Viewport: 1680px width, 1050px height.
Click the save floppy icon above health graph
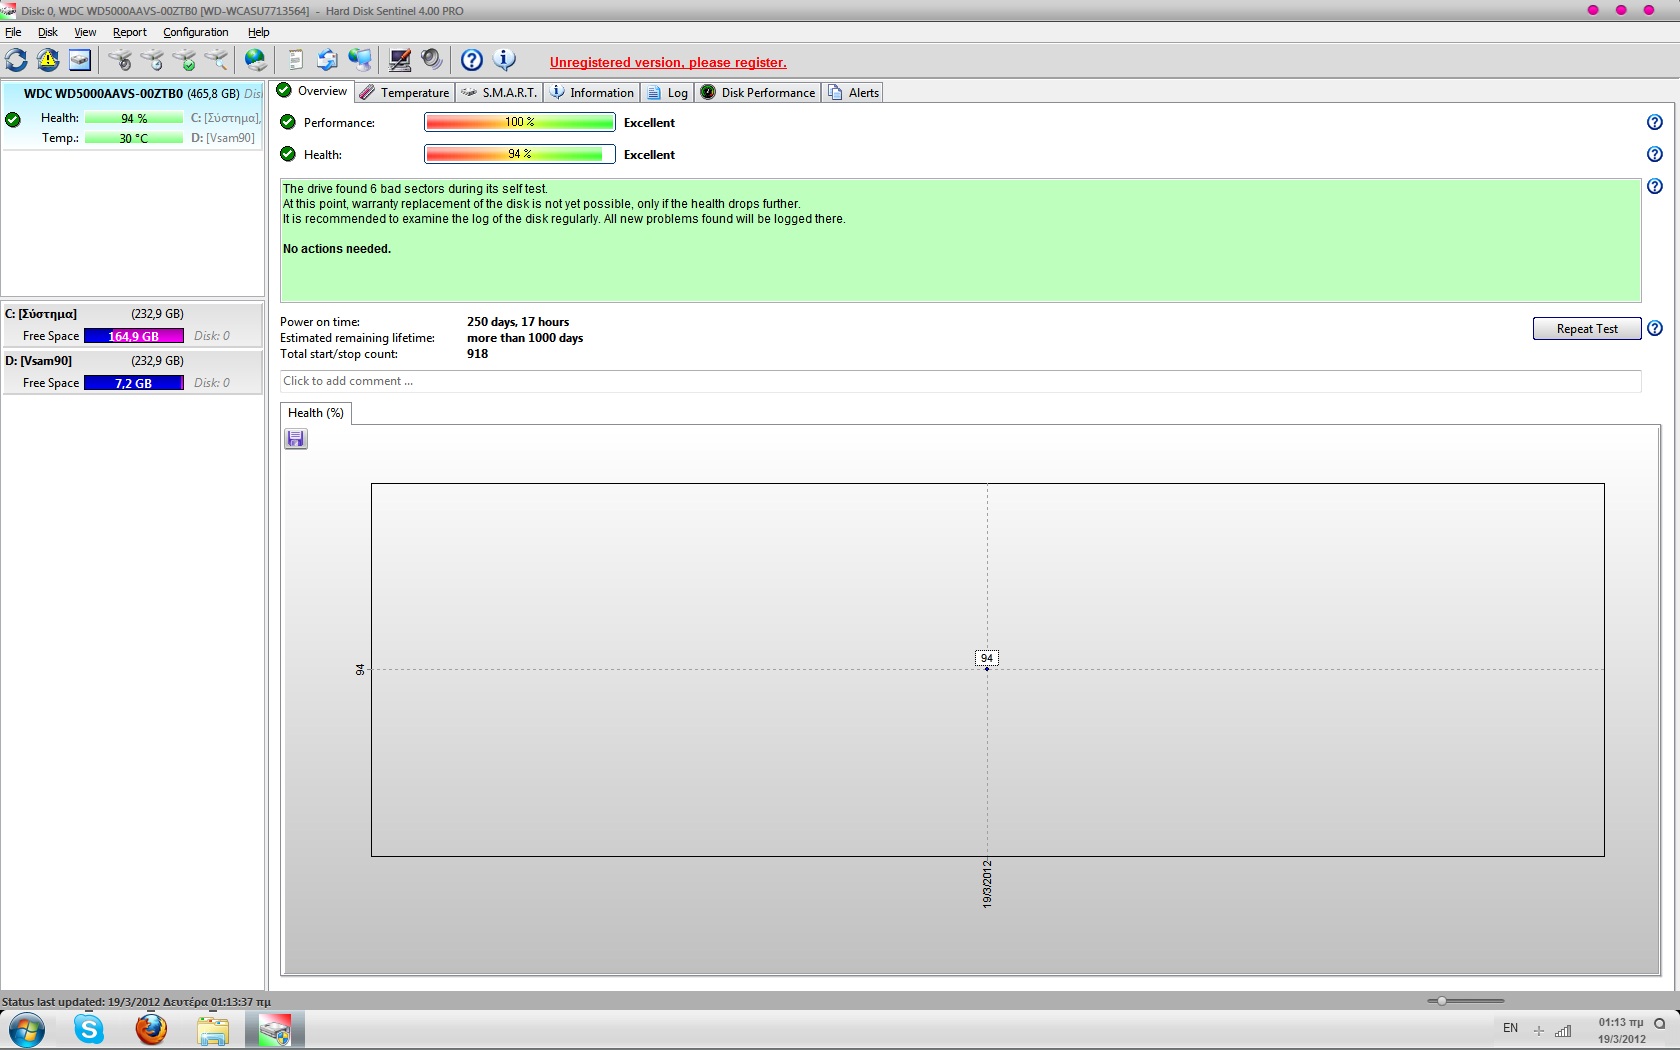[296, 439]
